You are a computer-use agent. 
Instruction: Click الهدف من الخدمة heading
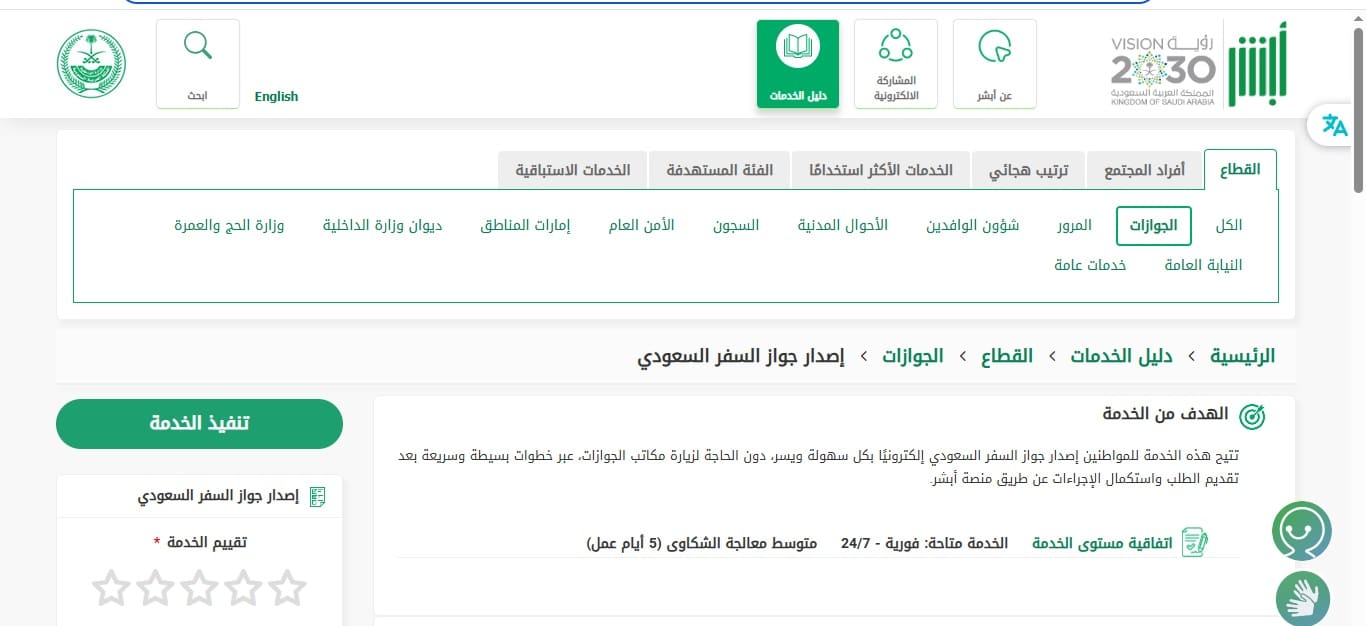1165,414
